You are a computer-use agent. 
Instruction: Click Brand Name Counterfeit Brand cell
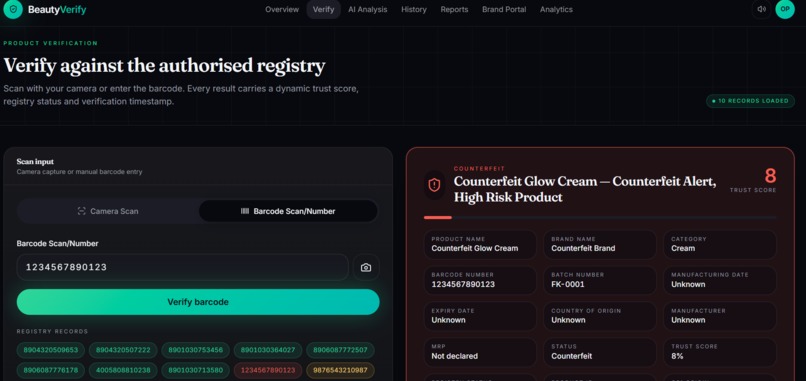[600, 244]
